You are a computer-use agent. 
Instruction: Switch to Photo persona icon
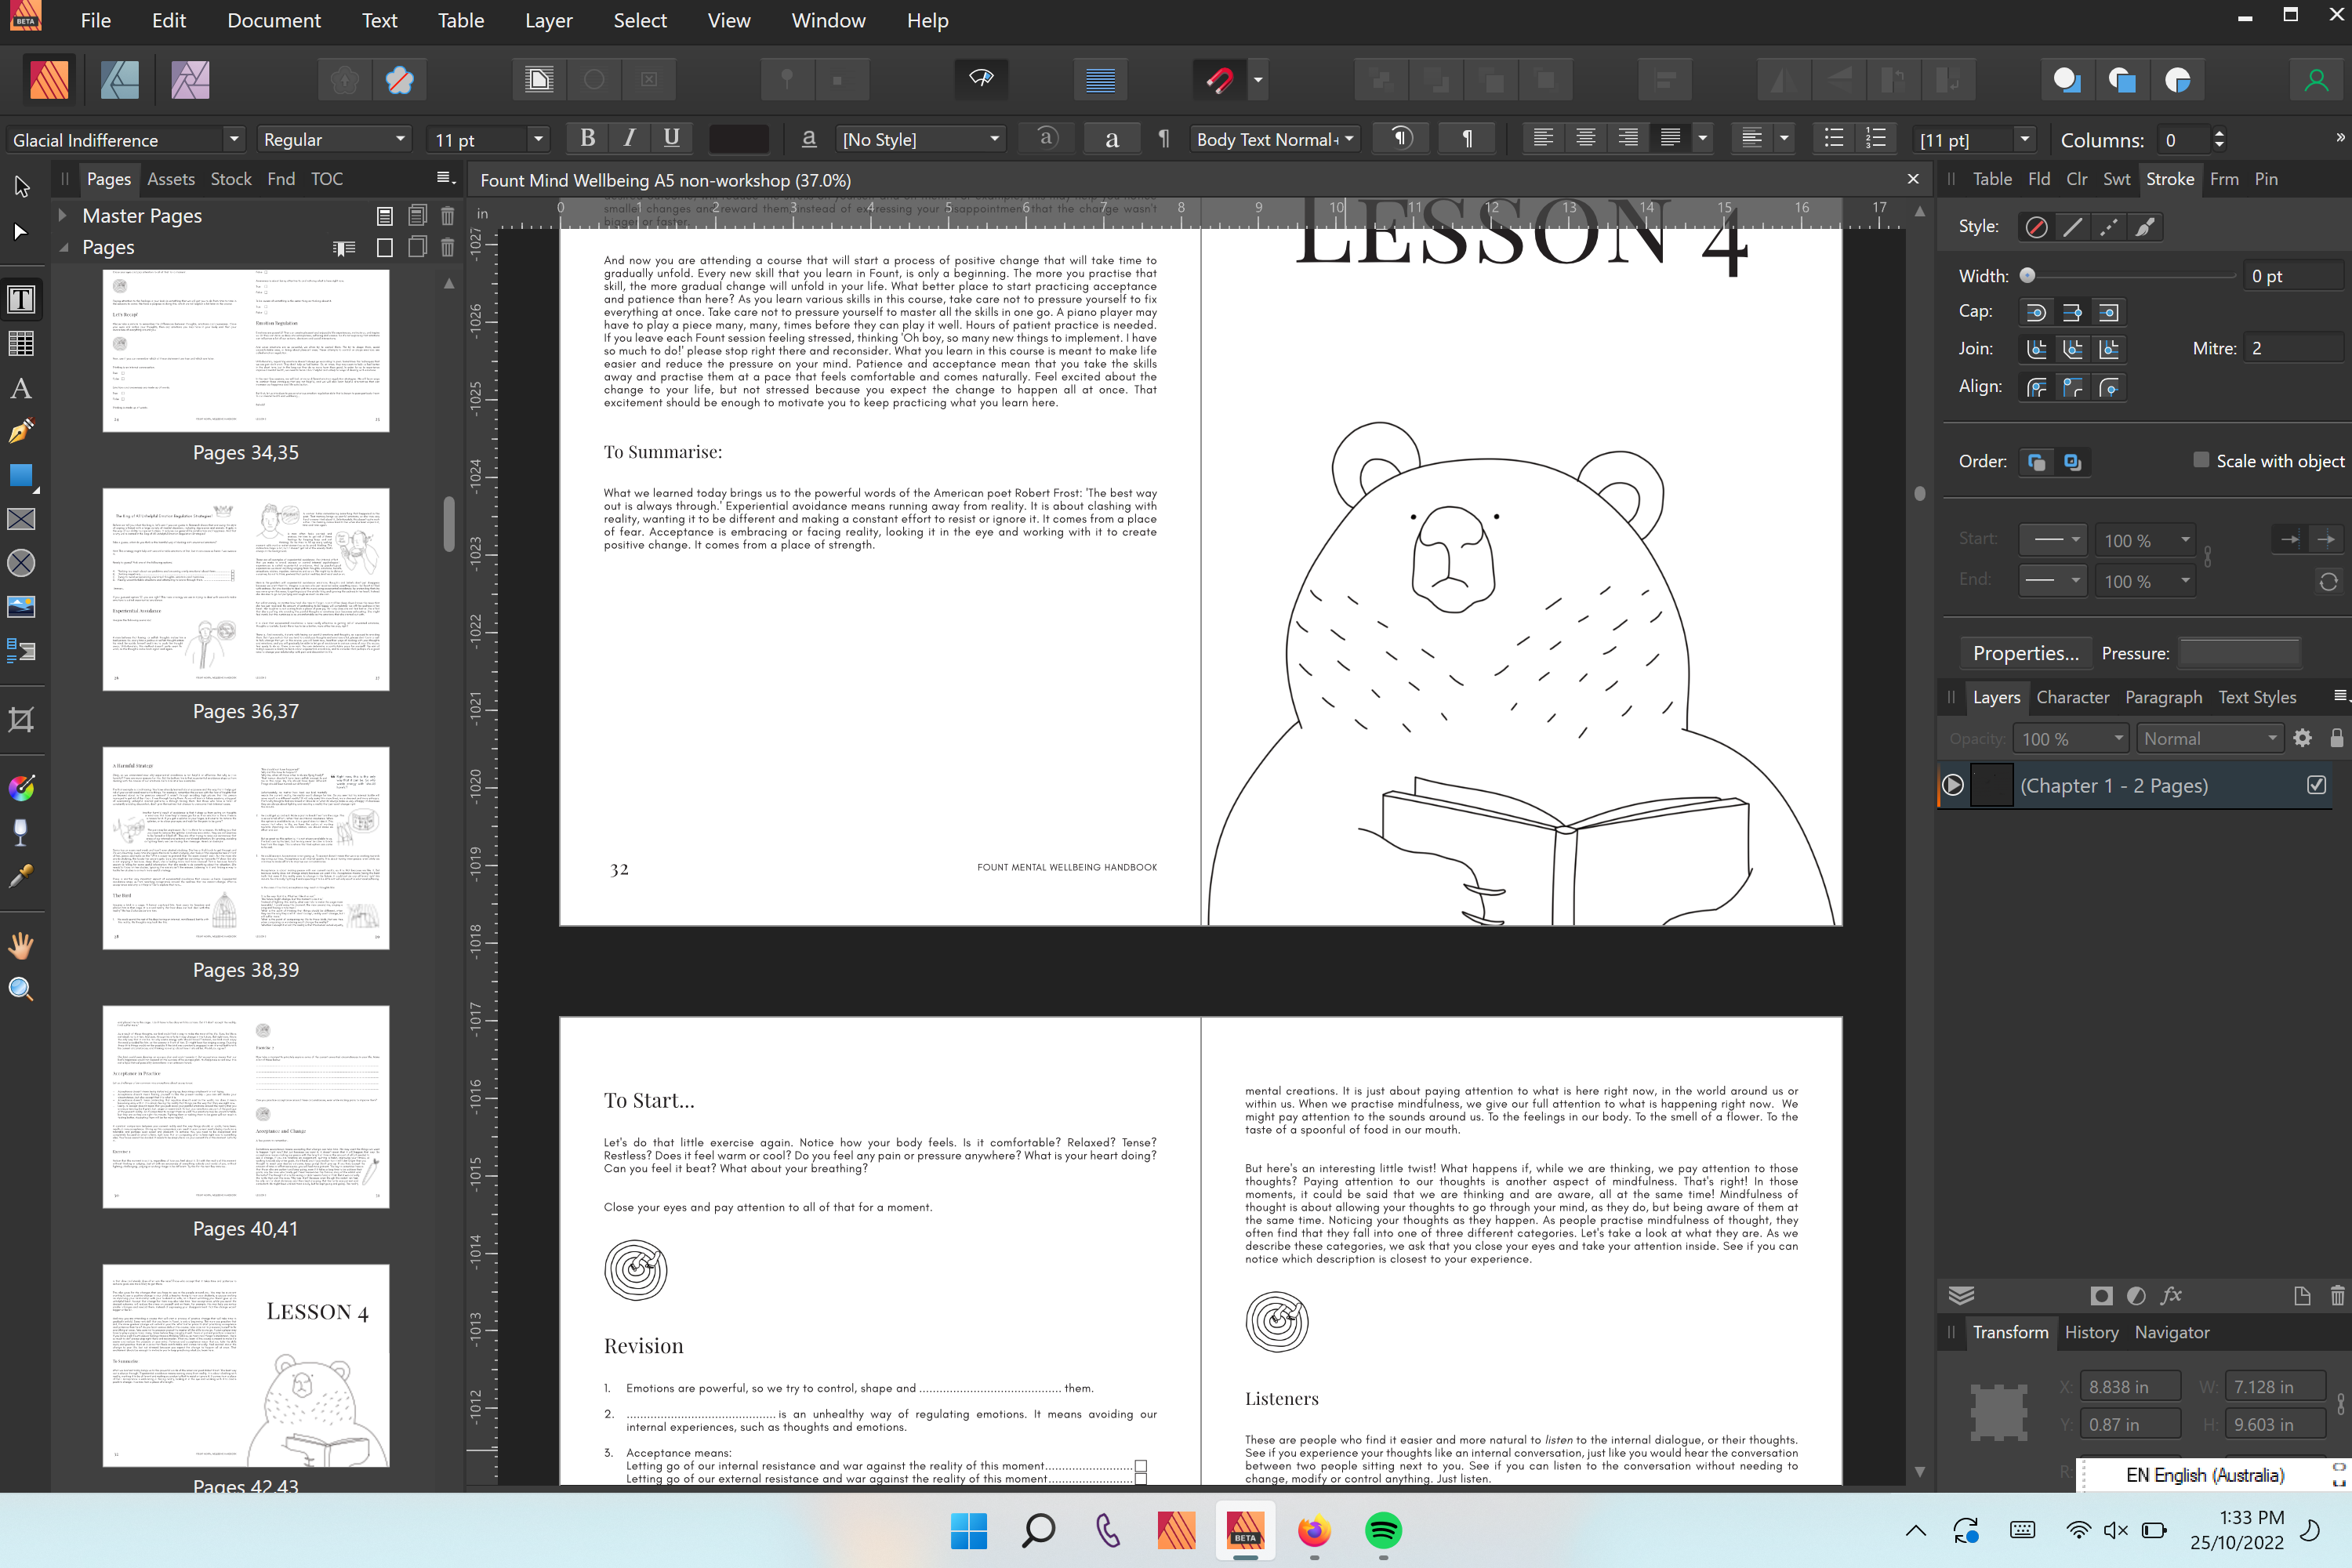click(x=190, y=79)
